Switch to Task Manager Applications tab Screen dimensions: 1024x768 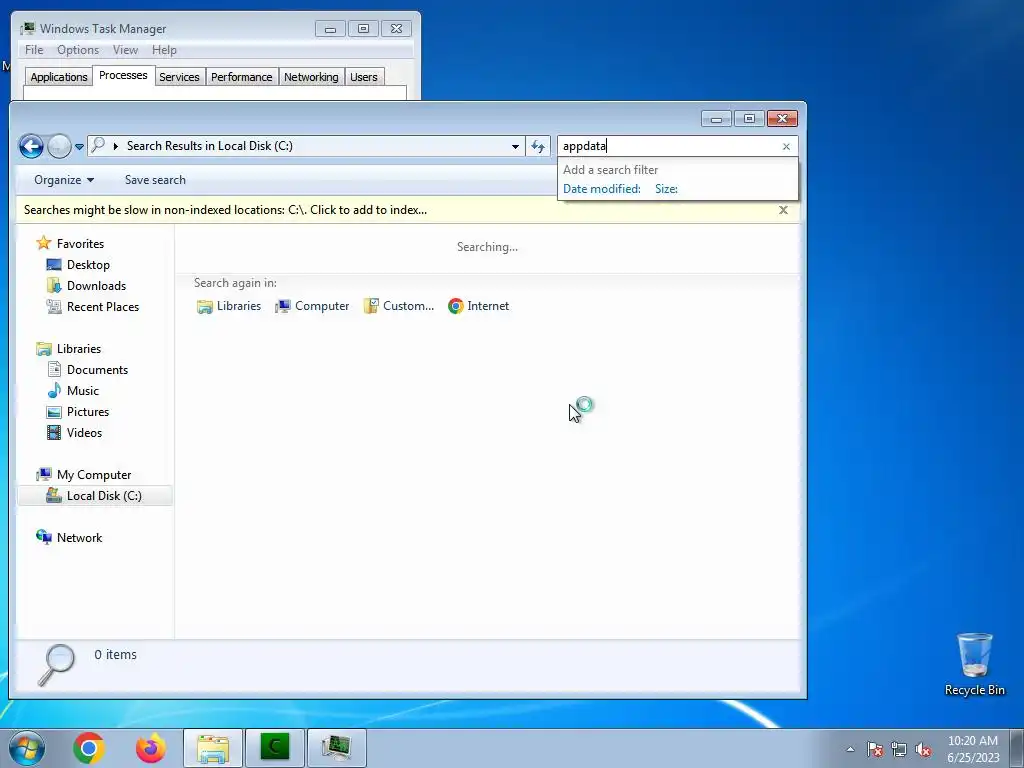[x=59, y=77]
